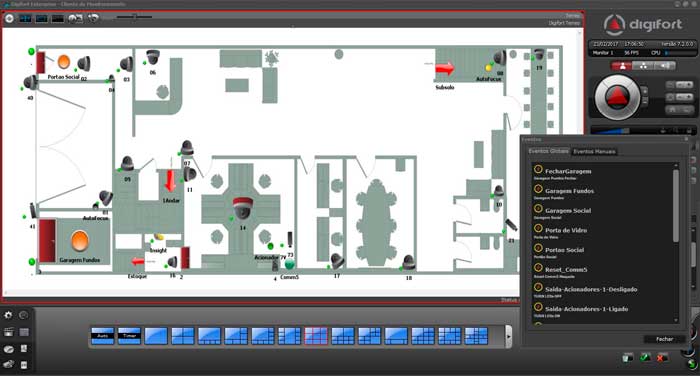Click the Fechar button
700x376 pixels.
click(x=664, y=339)
